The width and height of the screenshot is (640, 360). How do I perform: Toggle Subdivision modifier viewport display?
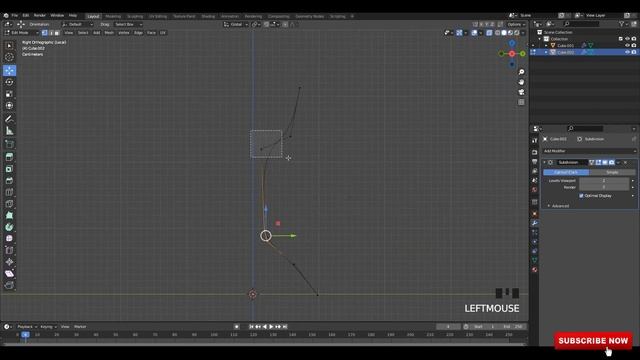[605, 162]
